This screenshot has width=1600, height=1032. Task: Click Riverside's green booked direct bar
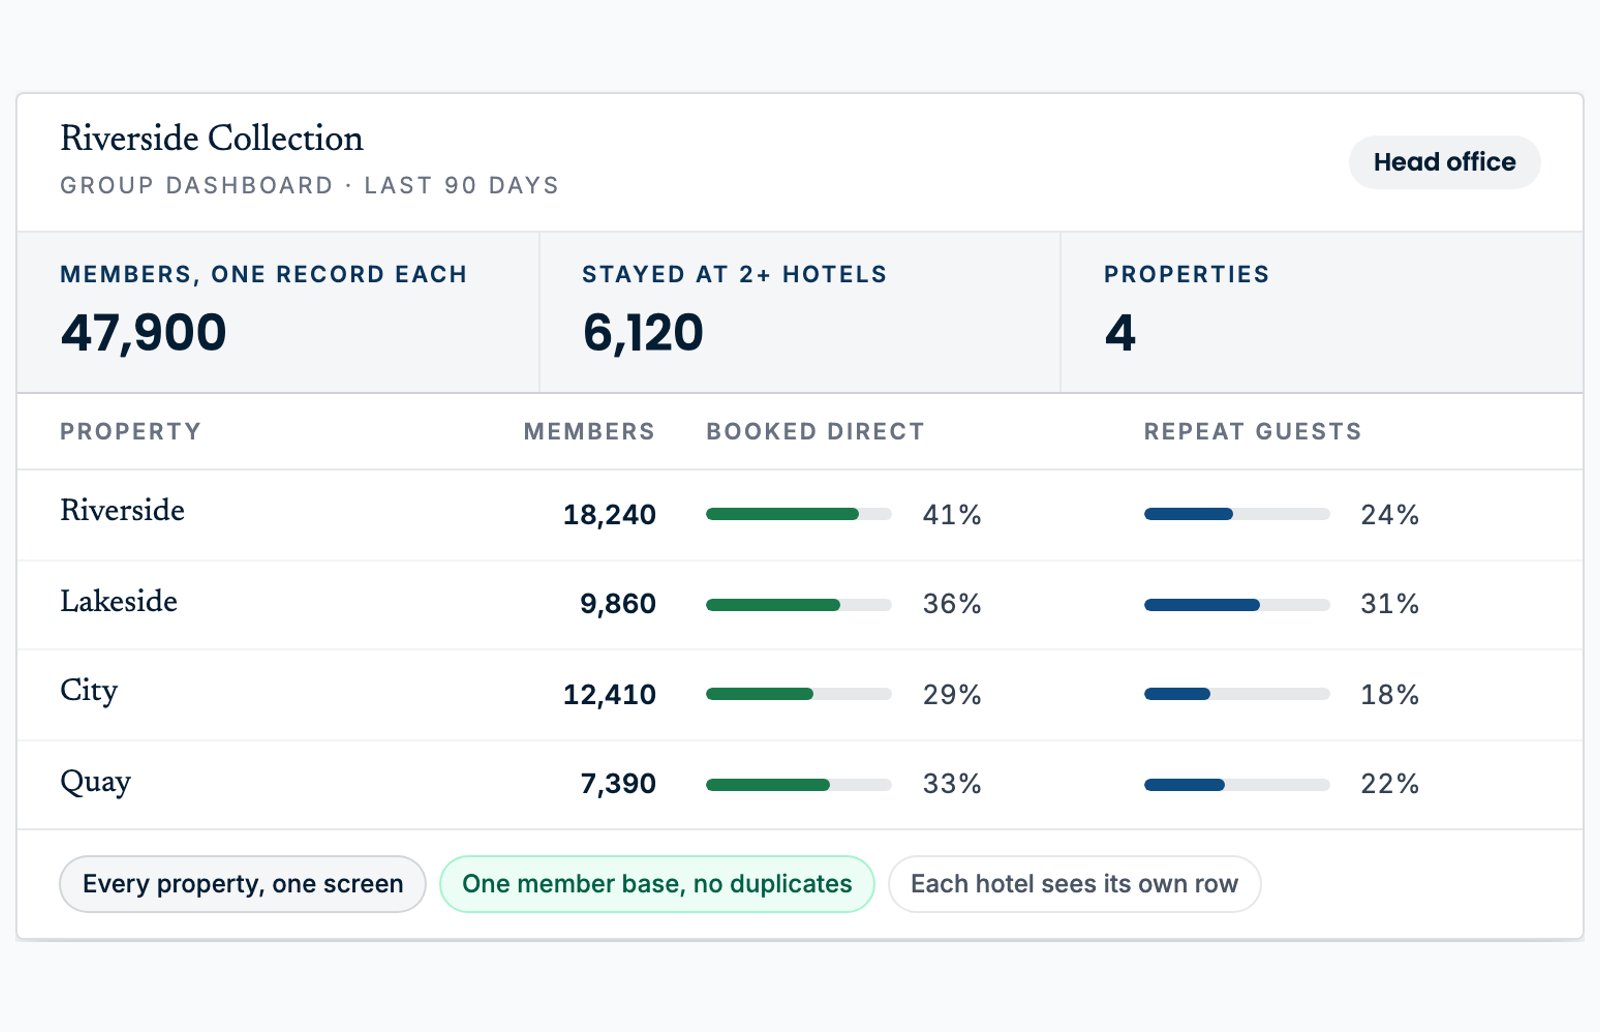click(782, 514)
